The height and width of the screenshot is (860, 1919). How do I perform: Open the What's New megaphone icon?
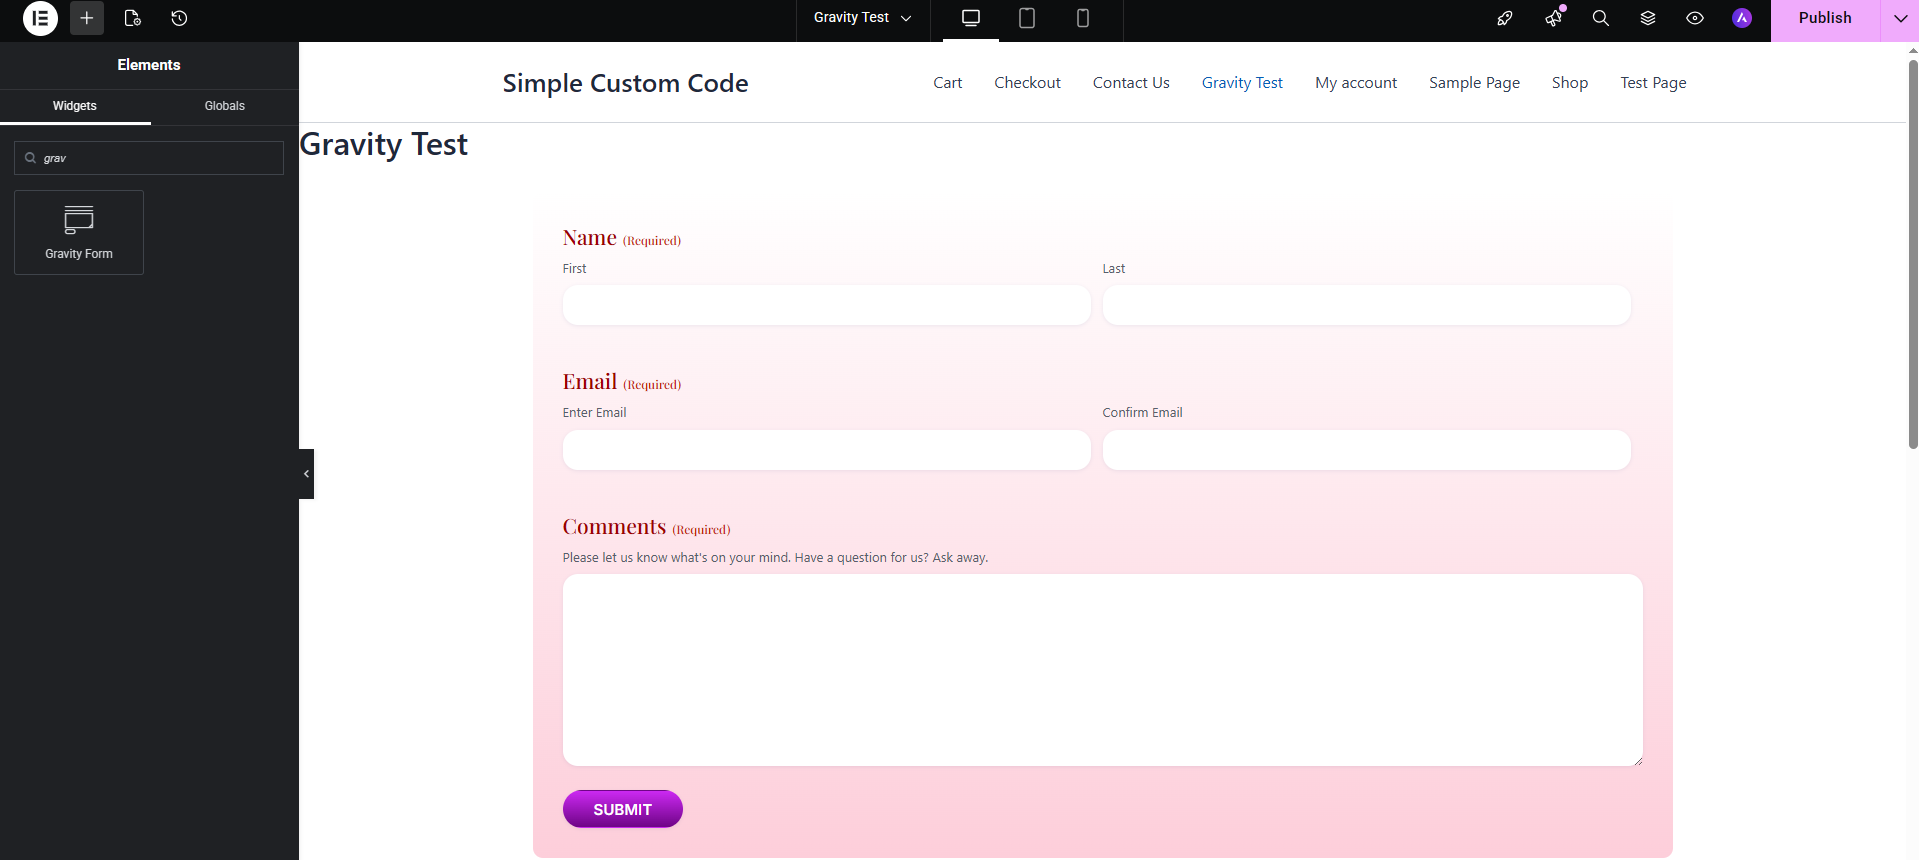(1553, 18)
